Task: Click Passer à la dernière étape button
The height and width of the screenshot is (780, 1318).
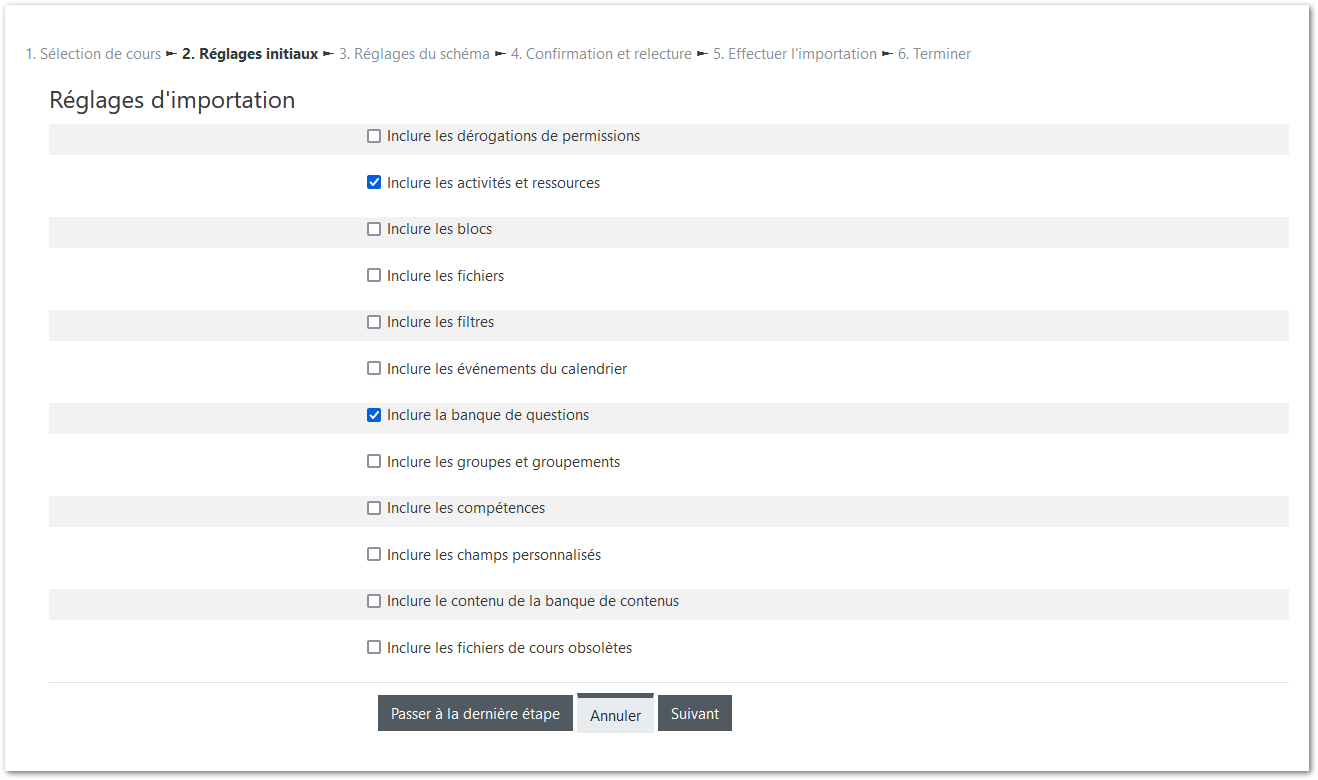Action: [x=475, y=714]
